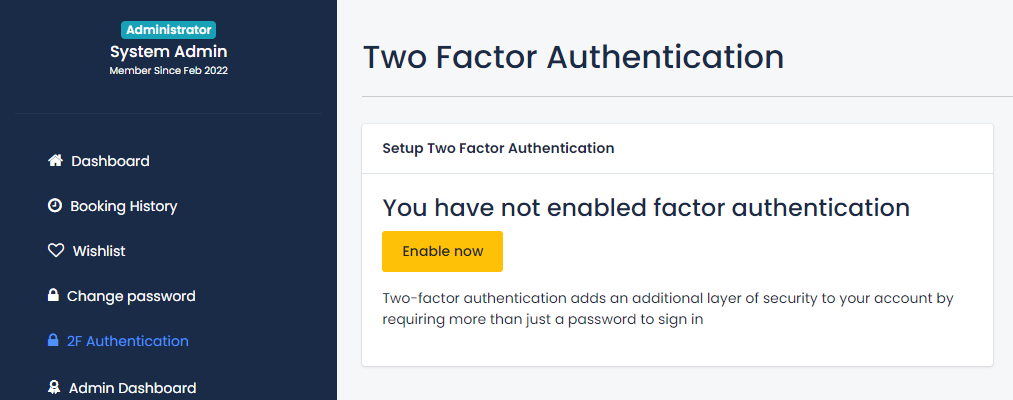
Task: Click the System Admin profile name
Action: click(x=169, y=51)
